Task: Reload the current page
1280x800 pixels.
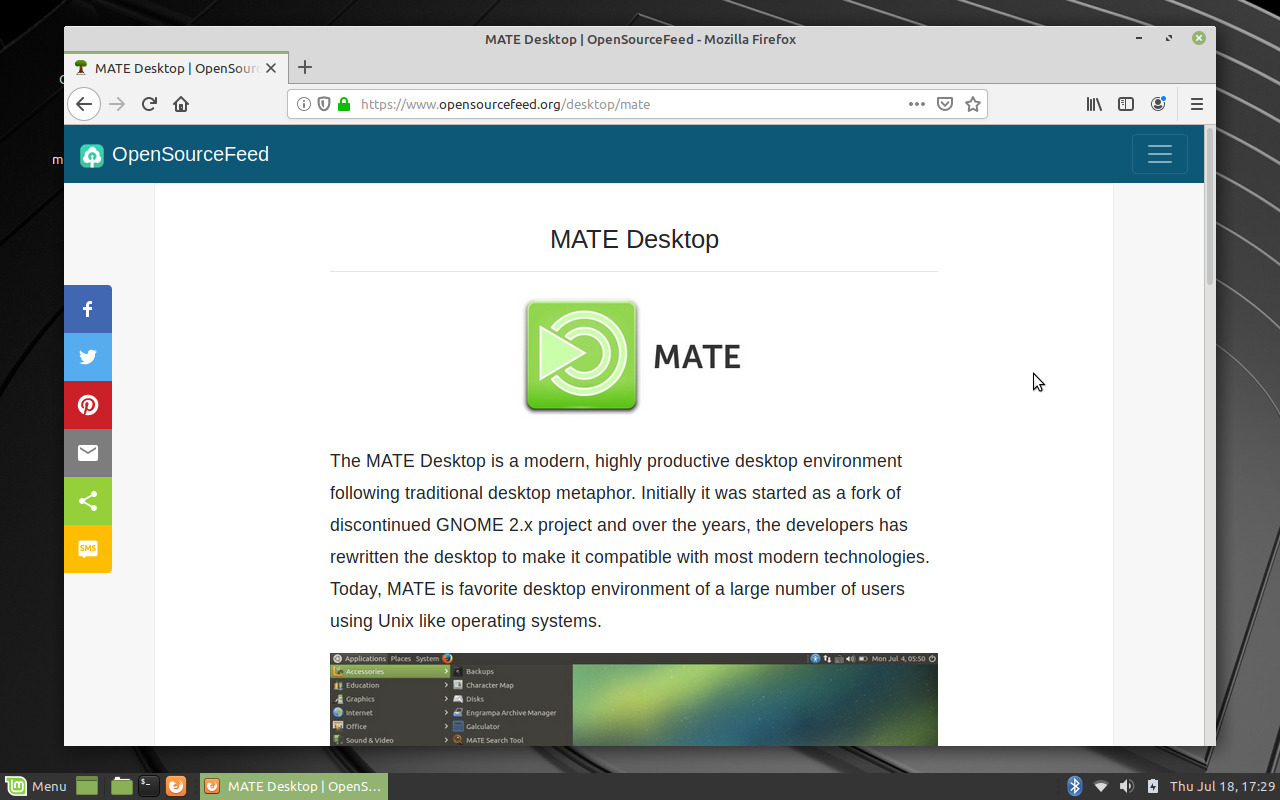Action: coord(148,103)
